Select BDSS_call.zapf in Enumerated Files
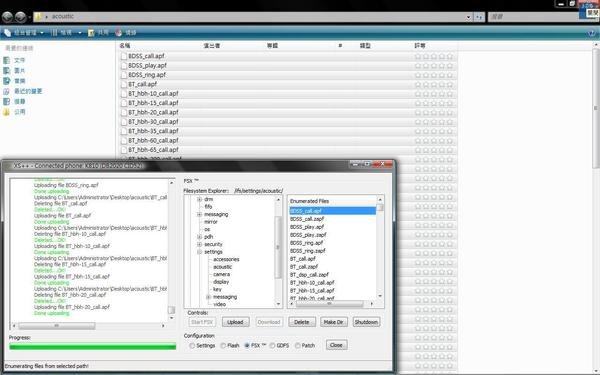600x375 pixels. click(307, 219)
